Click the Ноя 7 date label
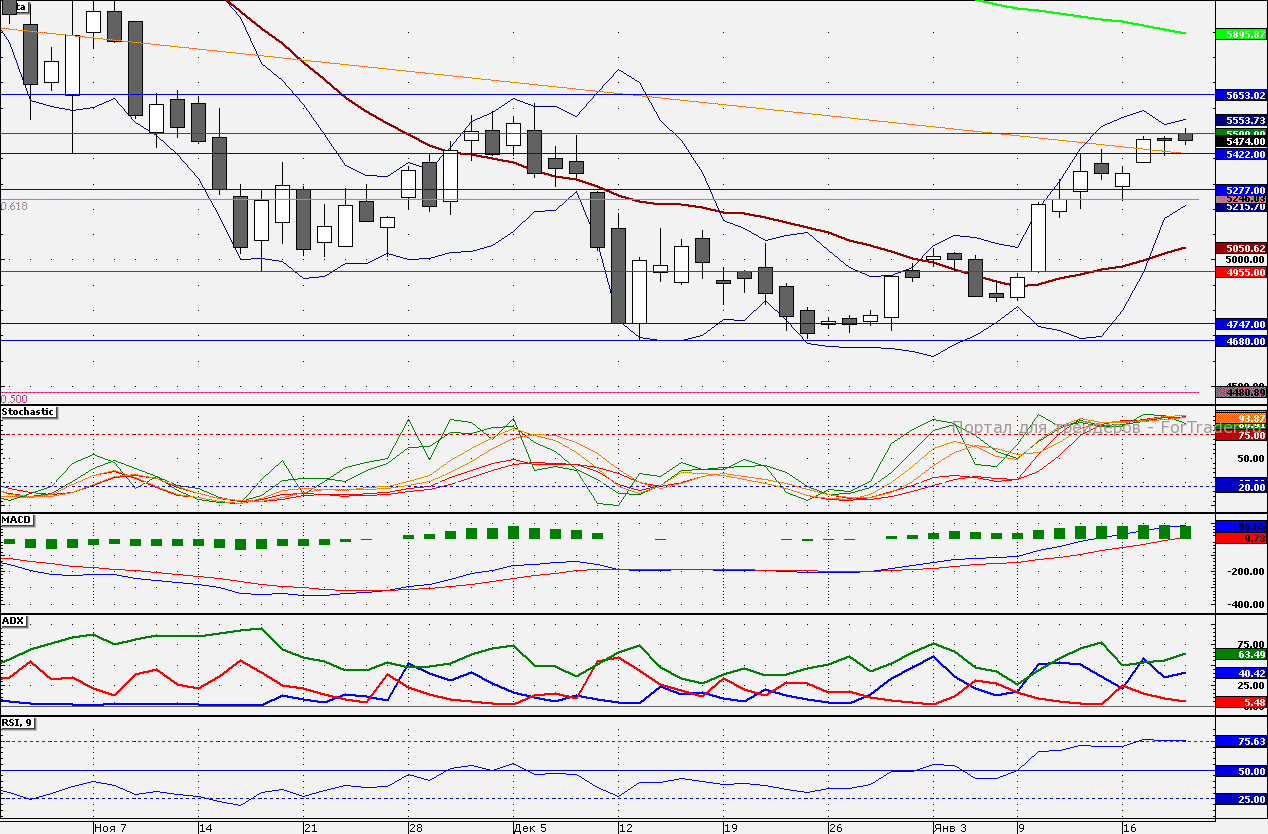The height and width of the screenshot is (834, 1268). pyautogui.click(x=110, y=828)
